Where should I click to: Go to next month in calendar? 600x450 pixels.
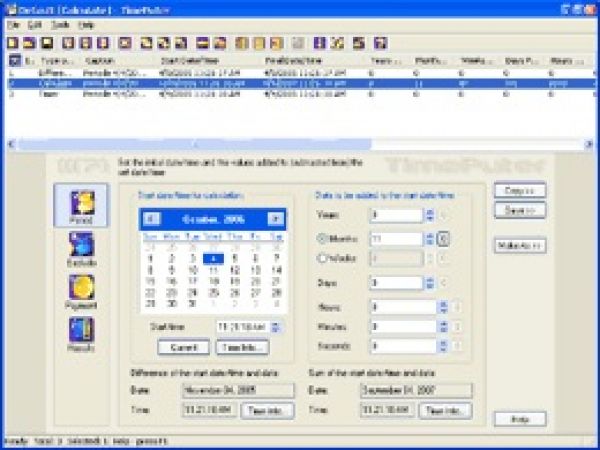276,219
